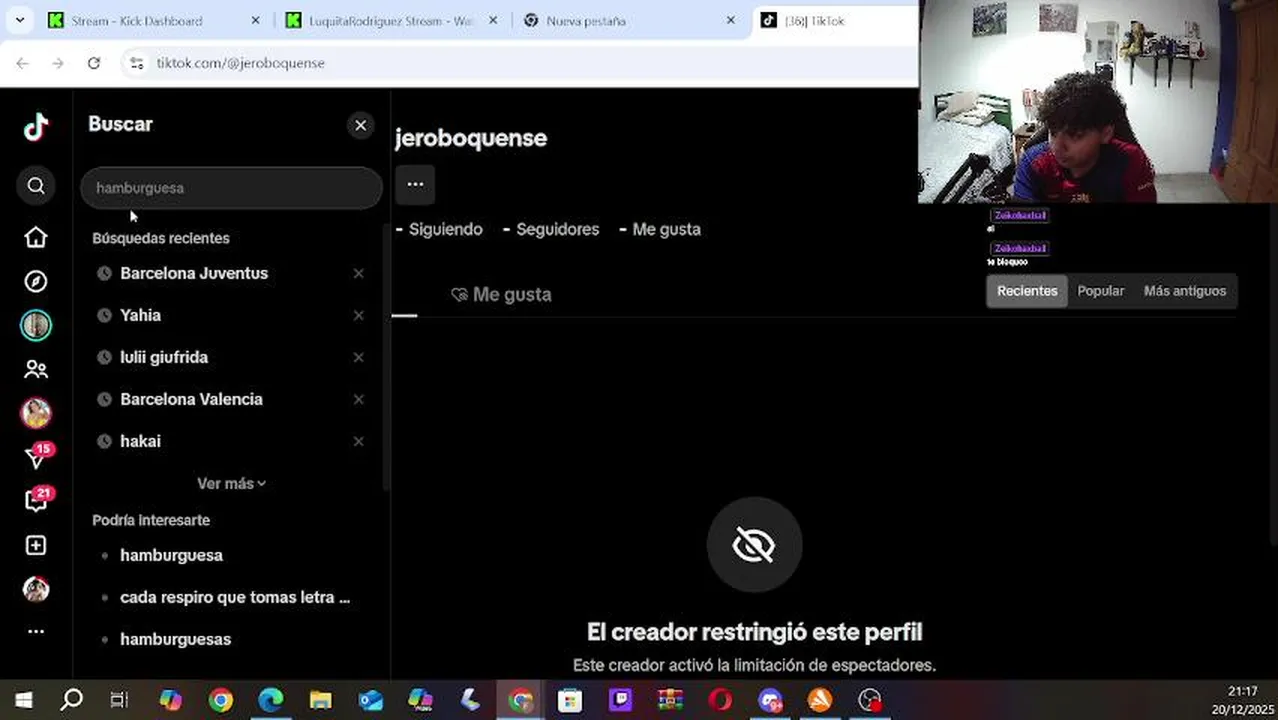Sort videos by Popular
This screenshot has width=1278, height=720.
pos(1101,291)
